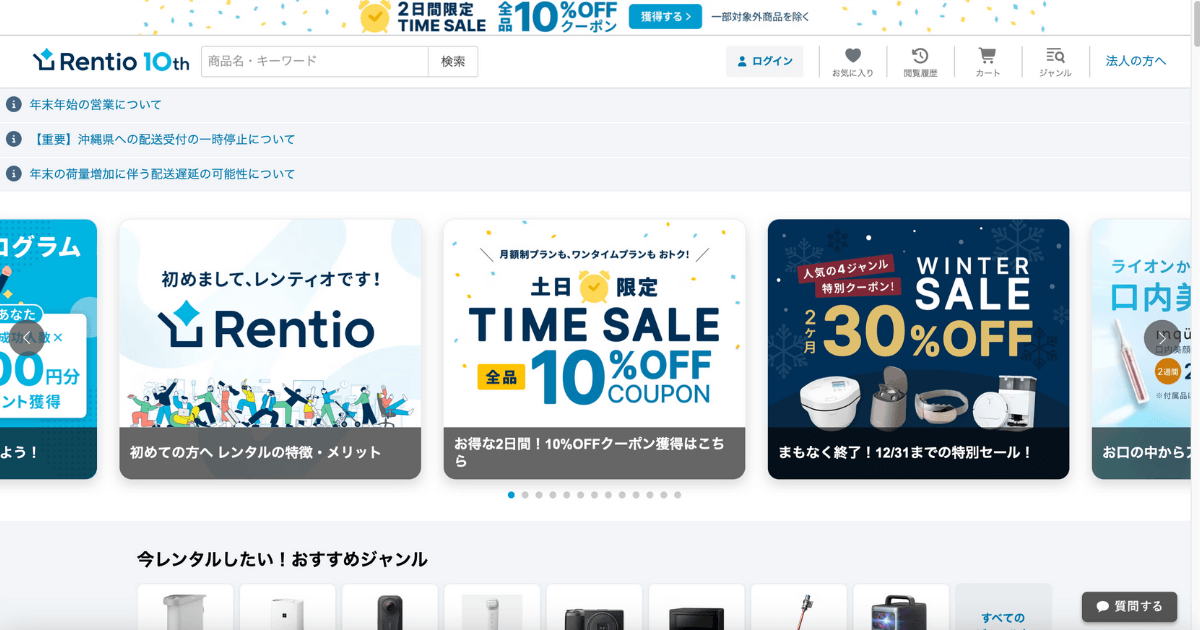Select the second carousel pagination dot

pyautogui.click(x=525, y=495)
